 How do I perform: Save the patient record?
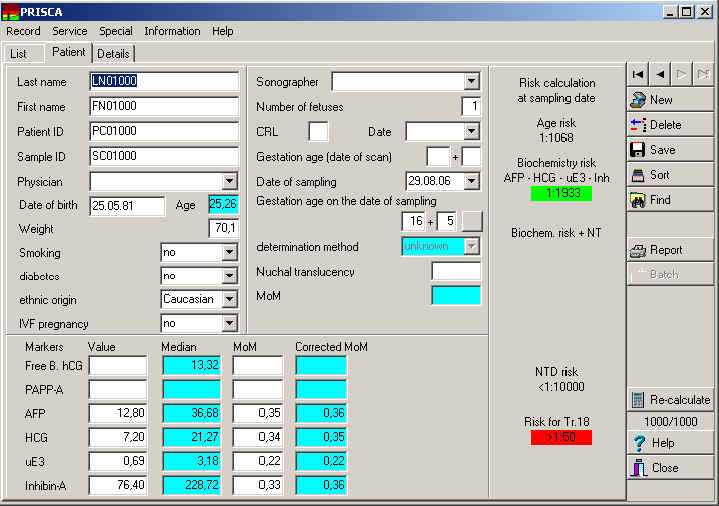coord(670,150)
